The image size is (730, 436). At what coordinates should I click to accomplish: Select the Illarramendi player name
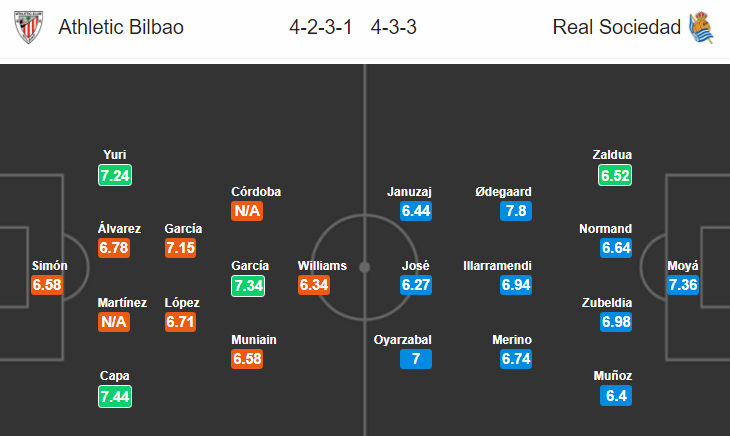tap(497, 266)
